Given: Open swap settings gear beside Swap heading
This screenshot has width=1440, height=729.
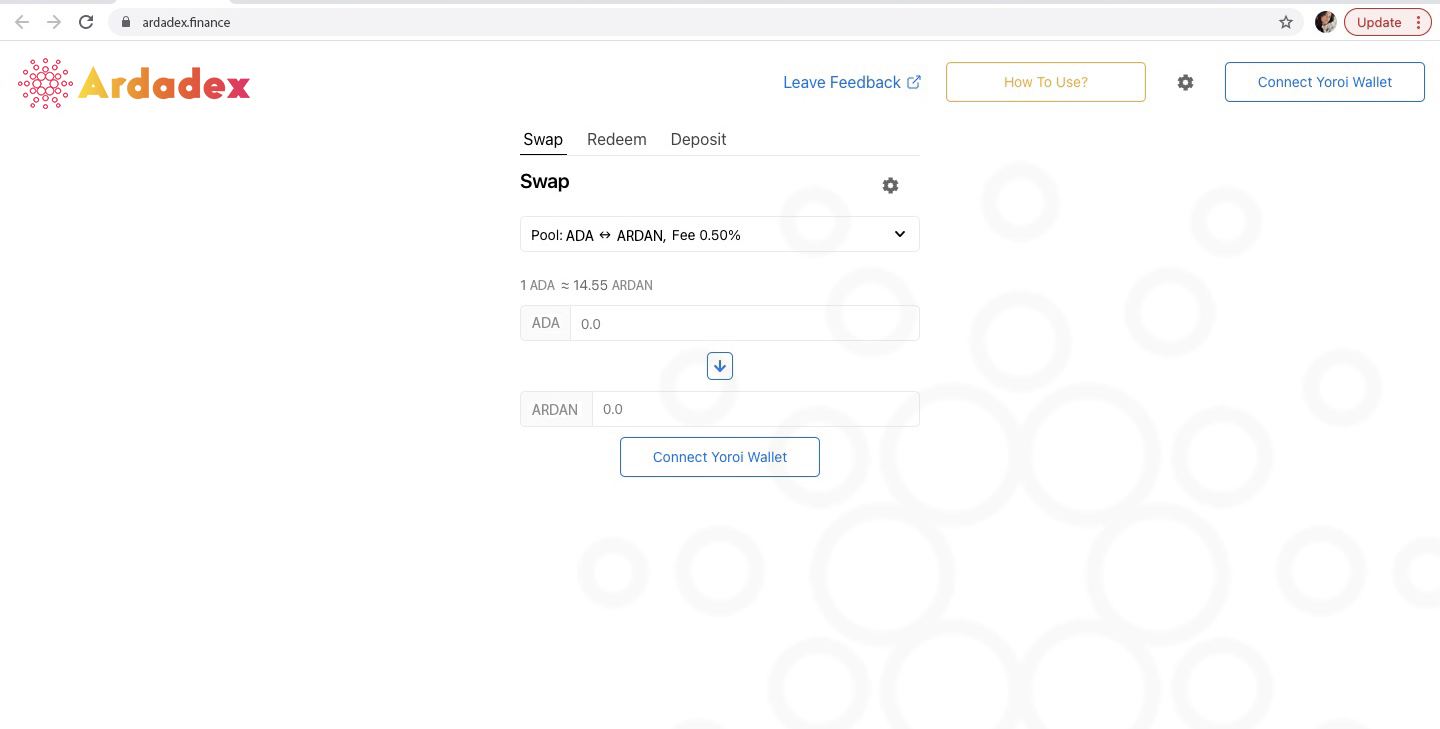Looking at the screenshot, I should click(890, 185).
